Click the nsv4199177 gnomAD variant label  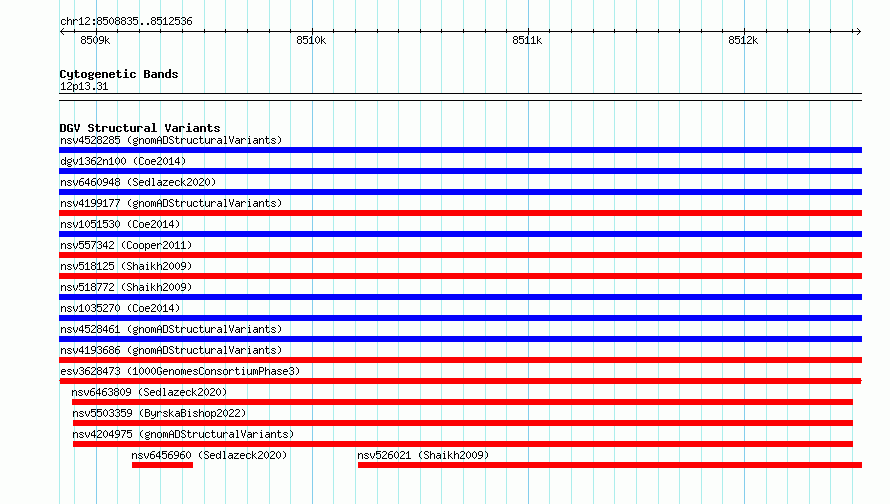pos(171,203)
